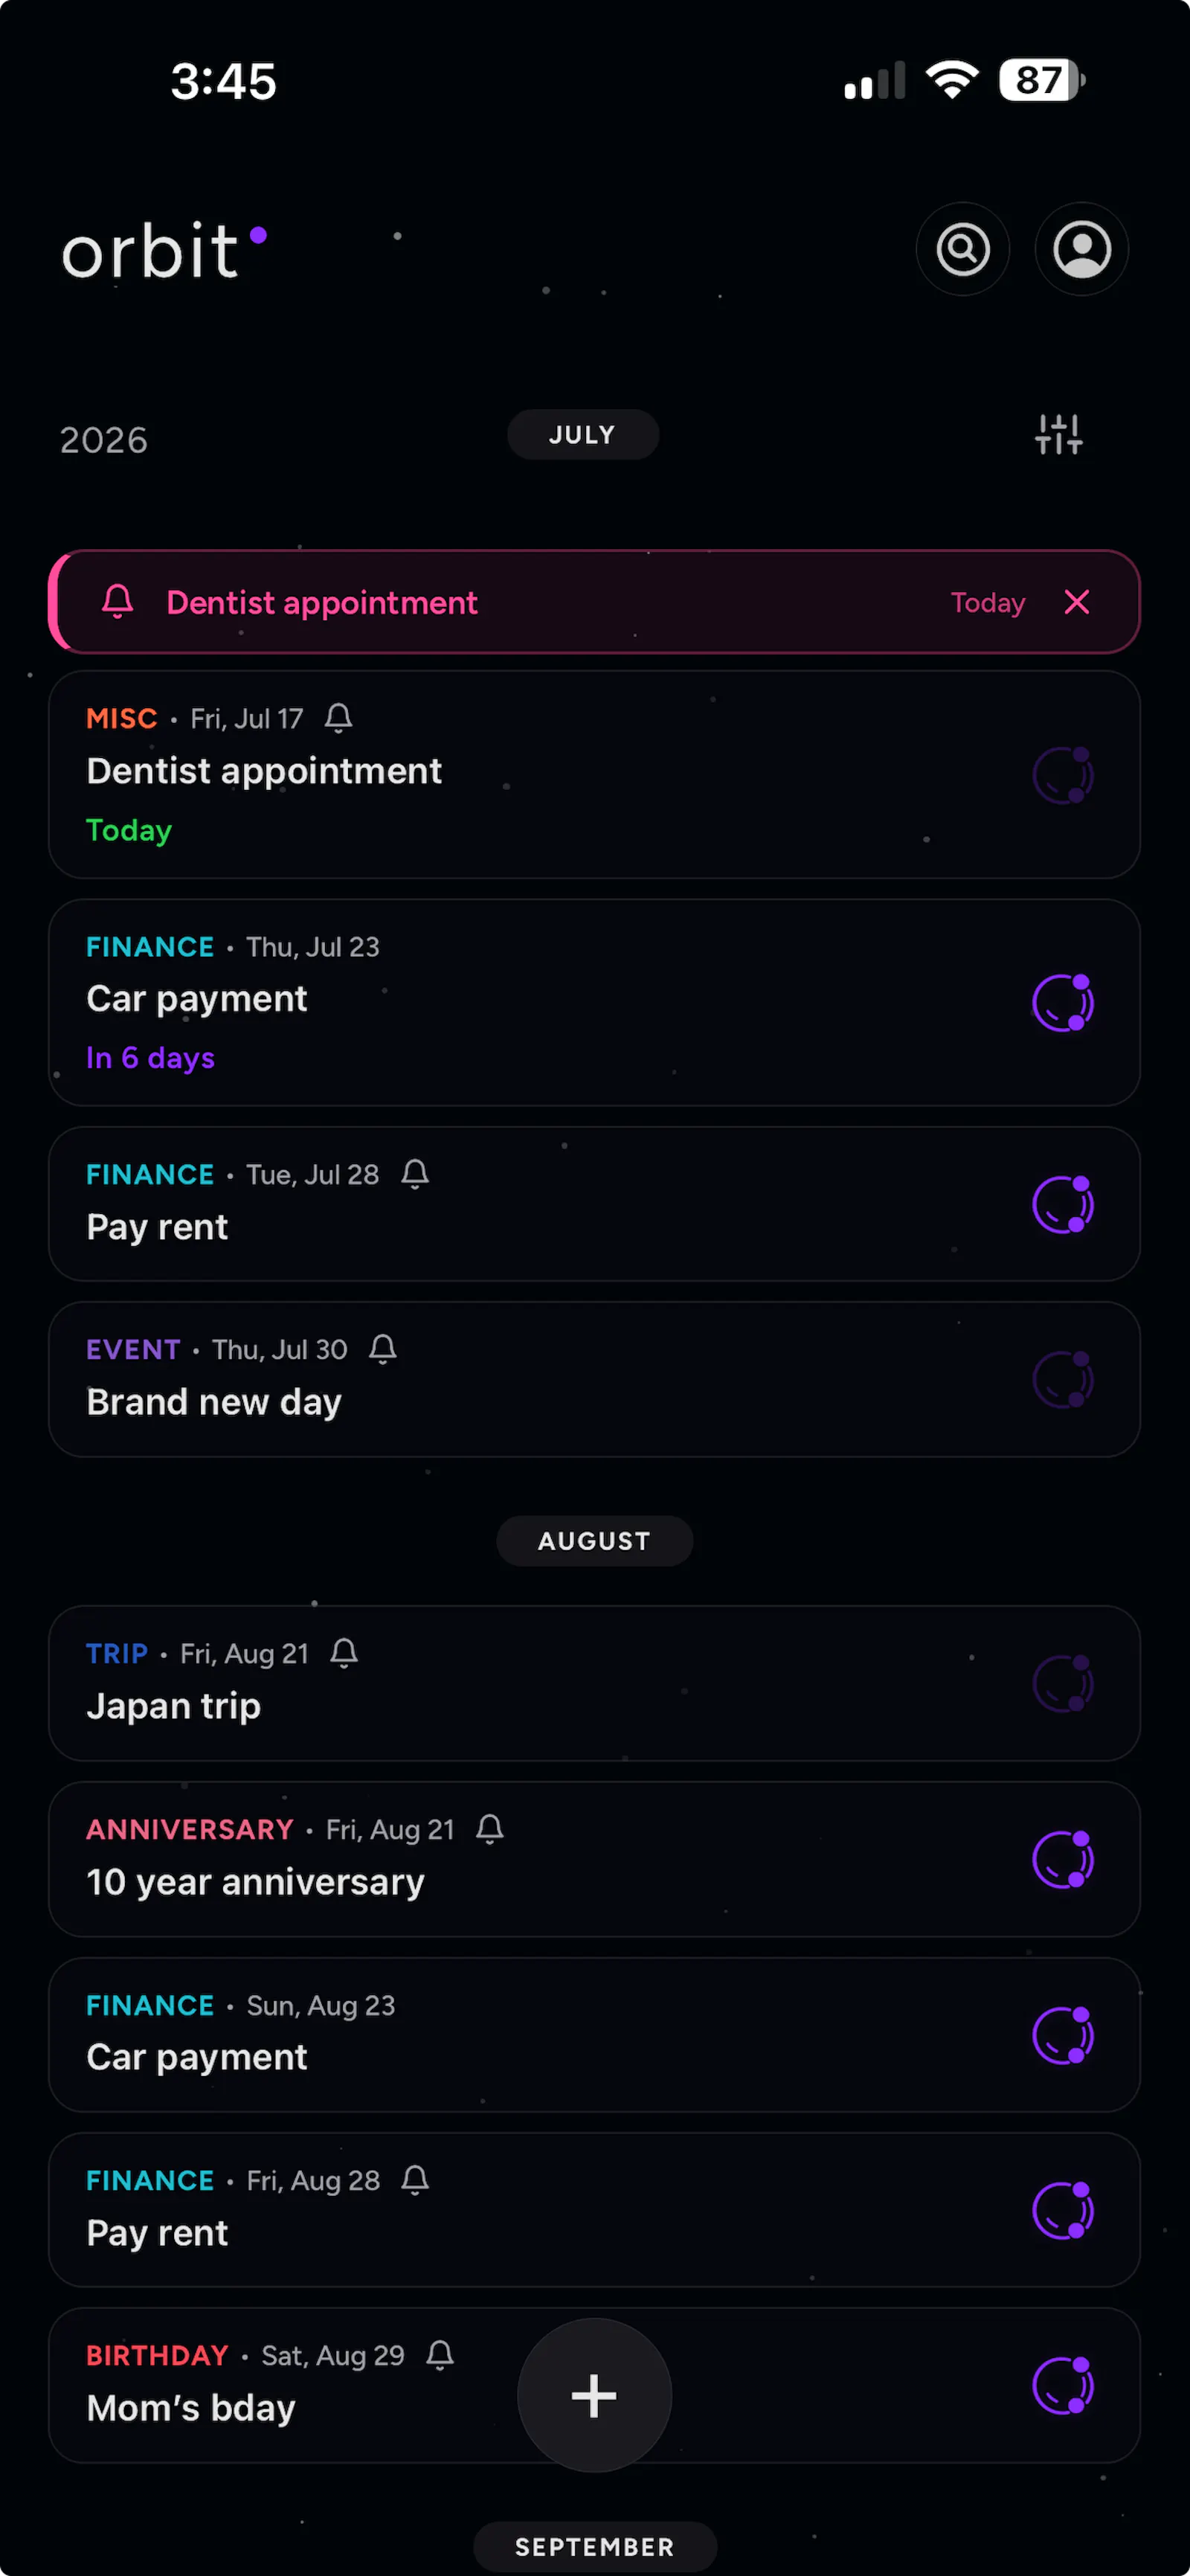Tap the bell icon beside Fri, Jul 17
Viewport: 1190px width, 2576px height.
(339, 718)
